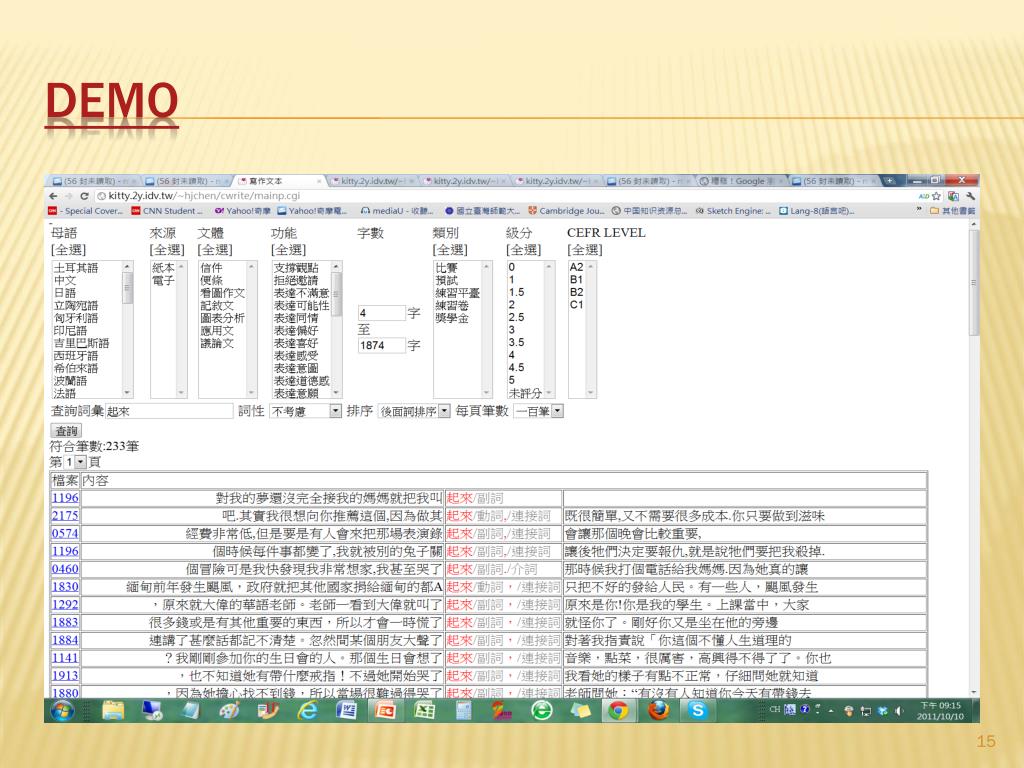Open the Lang-8 bookmark

coord(816,211)
